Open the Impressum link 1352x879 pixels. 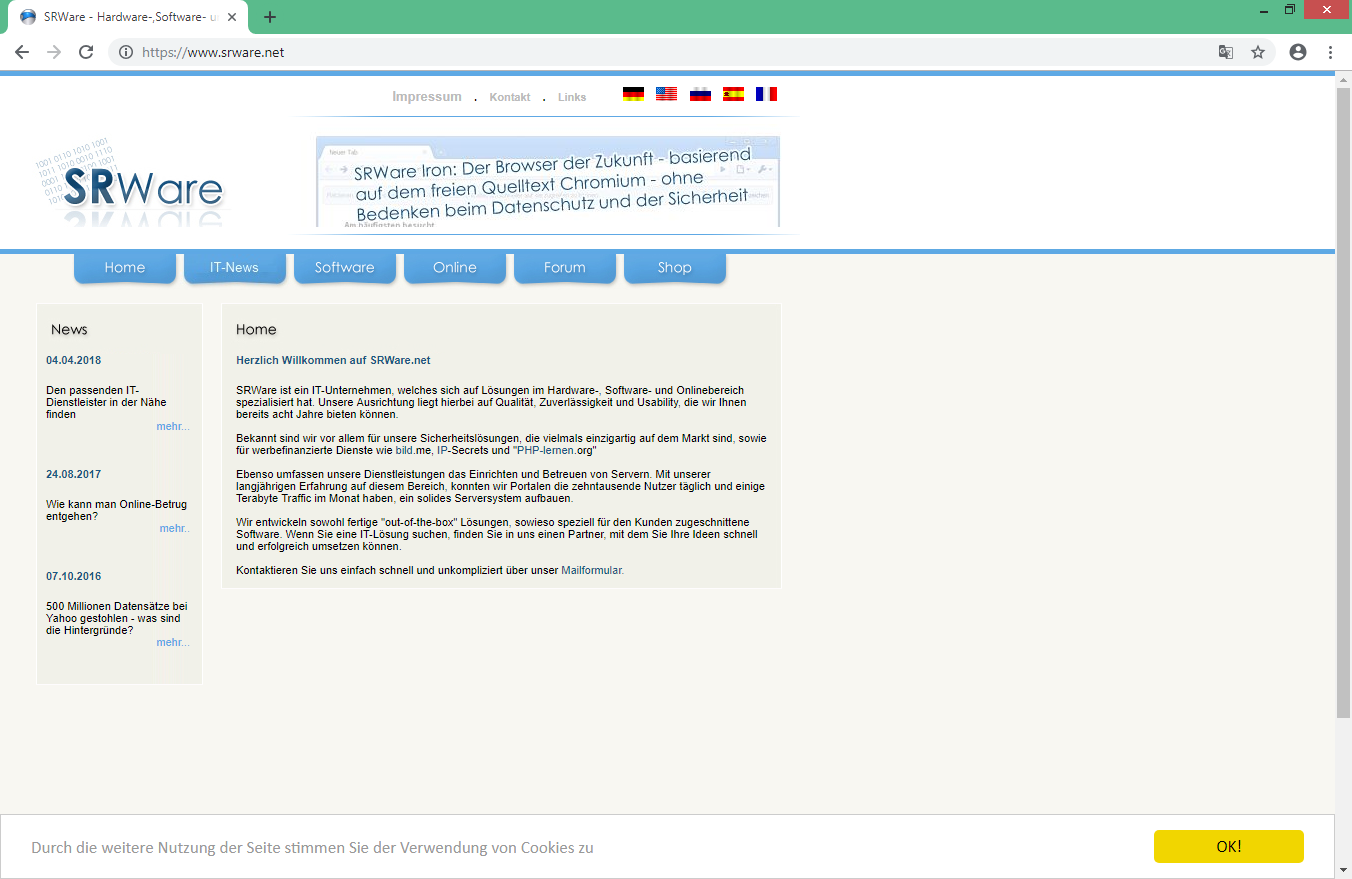pyautogui.click(x=427, y=97)
